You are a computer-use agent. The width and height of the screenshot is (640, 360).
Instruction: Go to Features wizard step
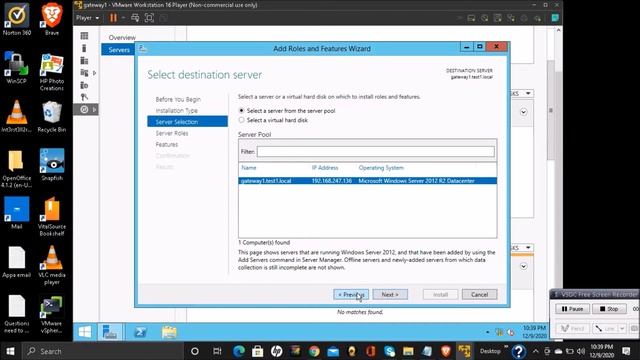point(167,144)
